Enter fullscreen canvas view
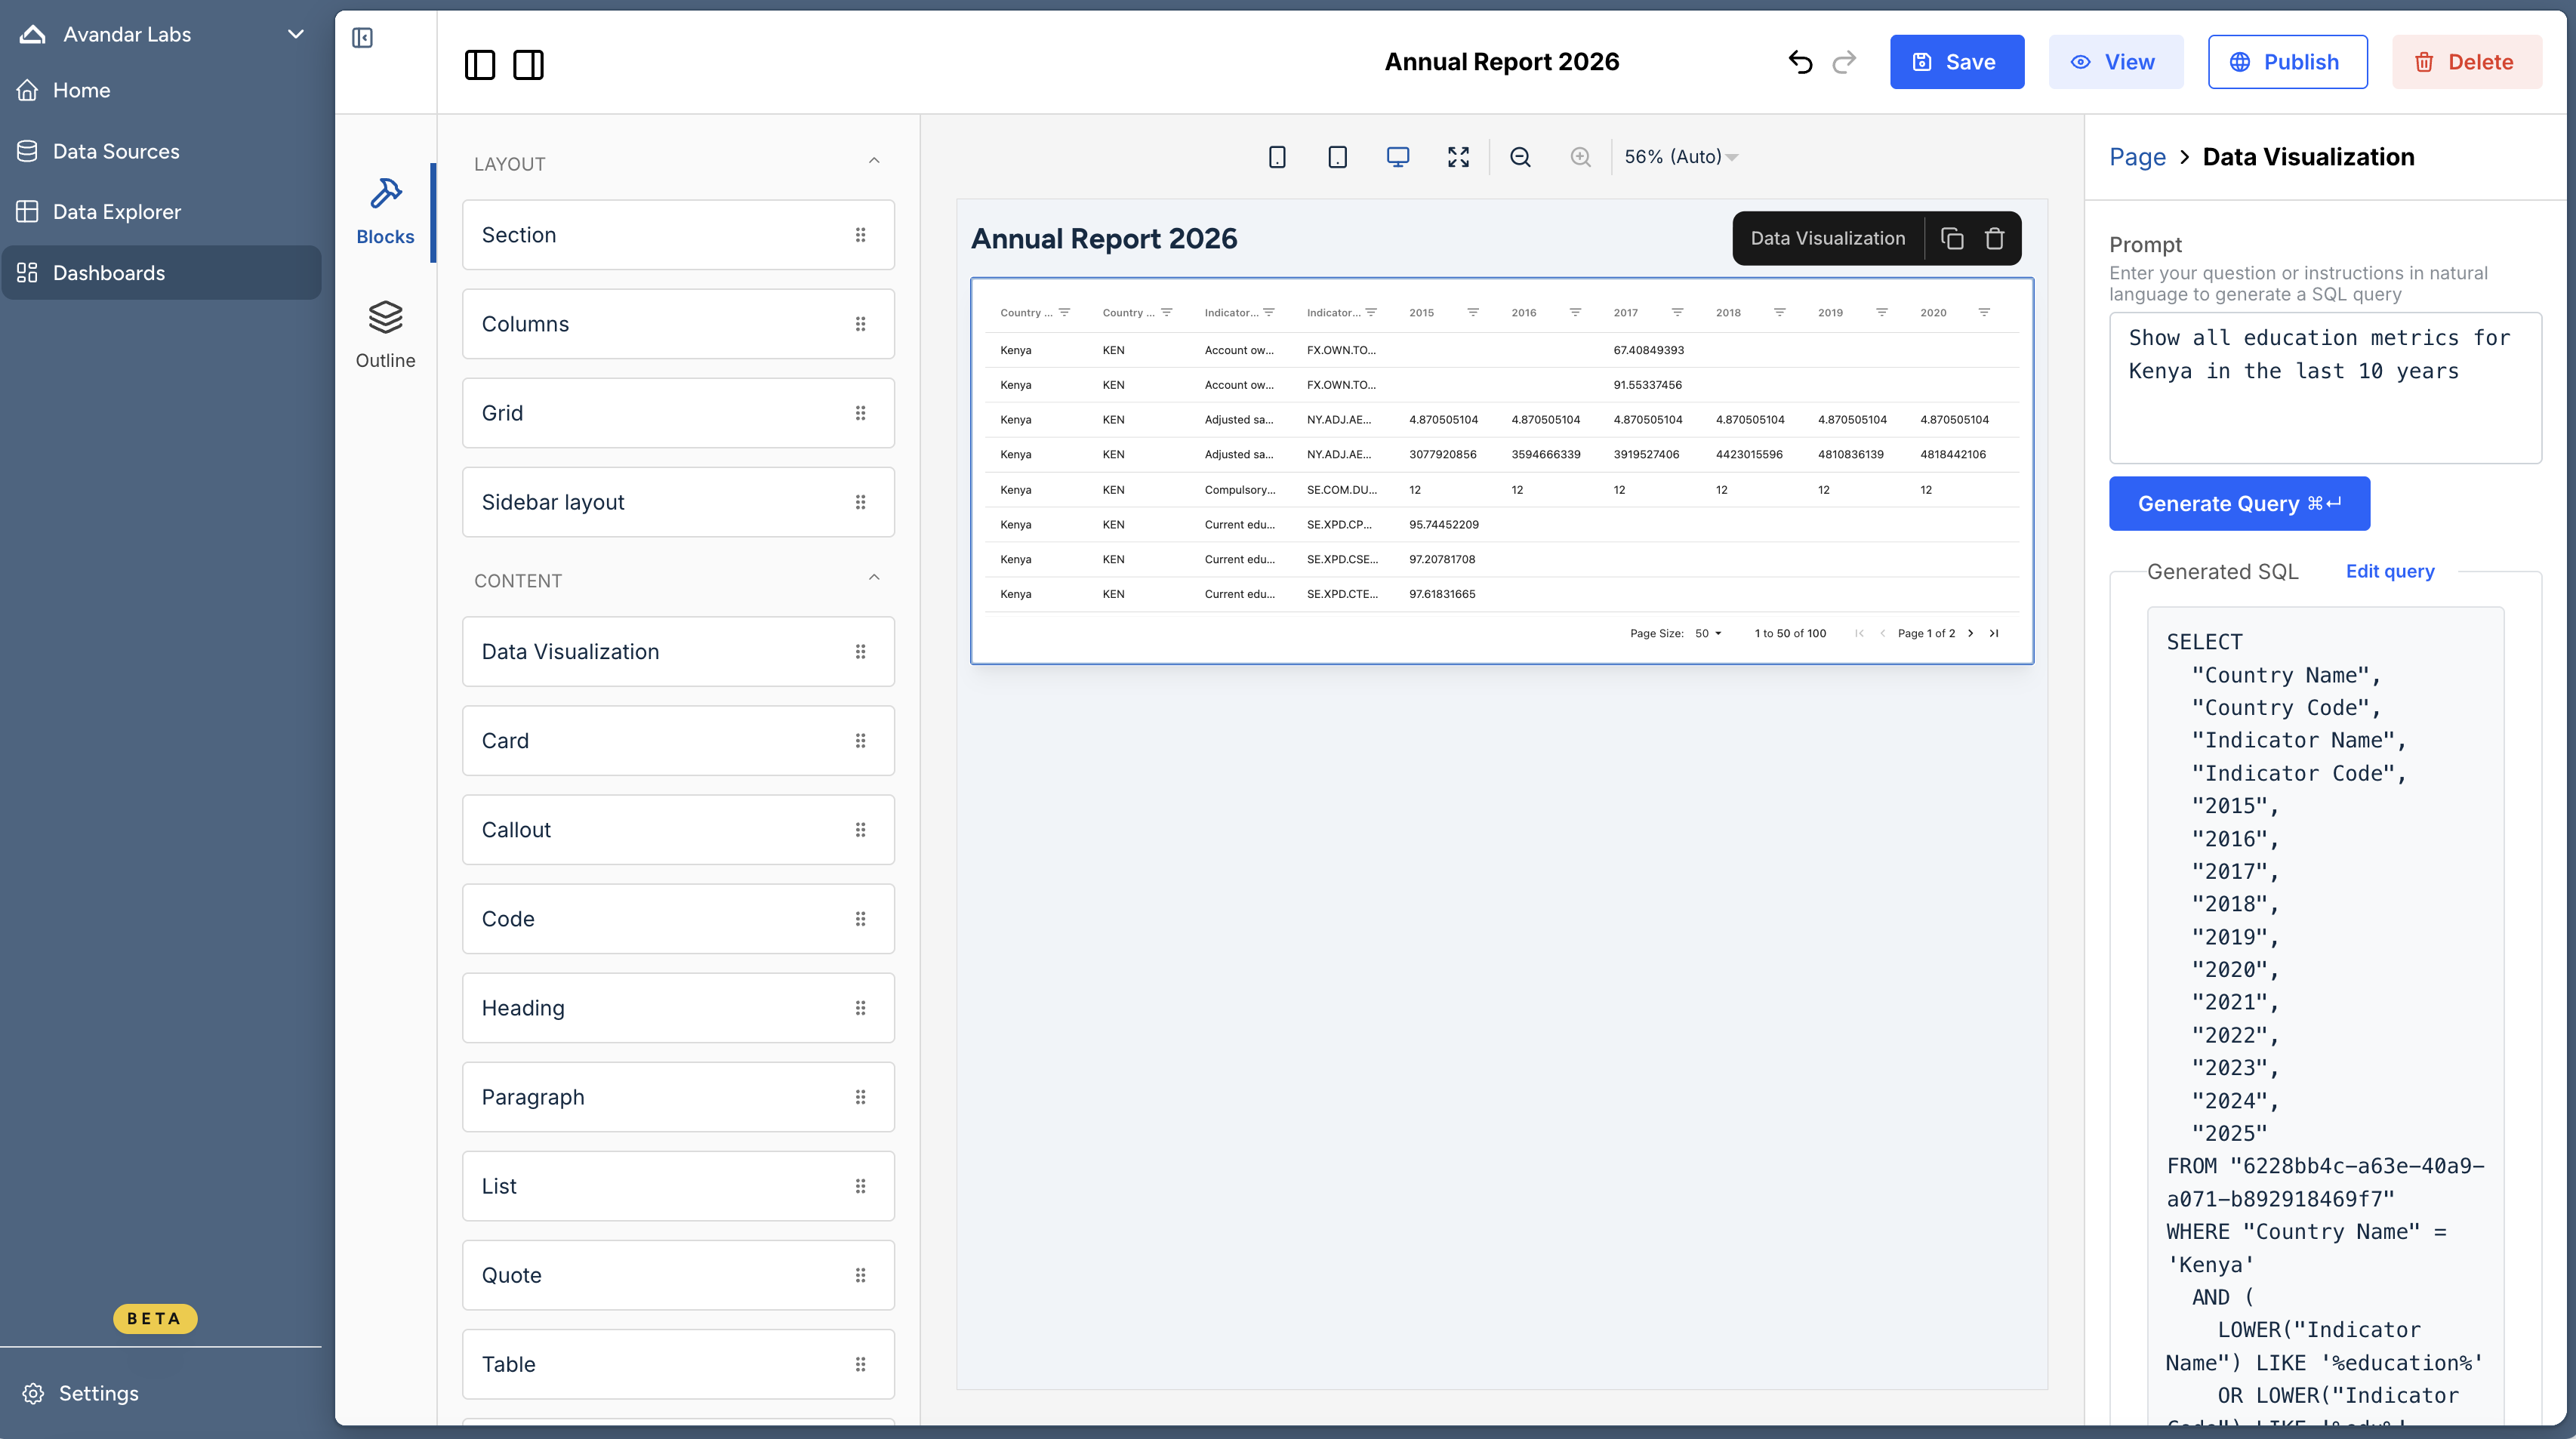Screen dimensions: 2576x1439 point(1458,157)
